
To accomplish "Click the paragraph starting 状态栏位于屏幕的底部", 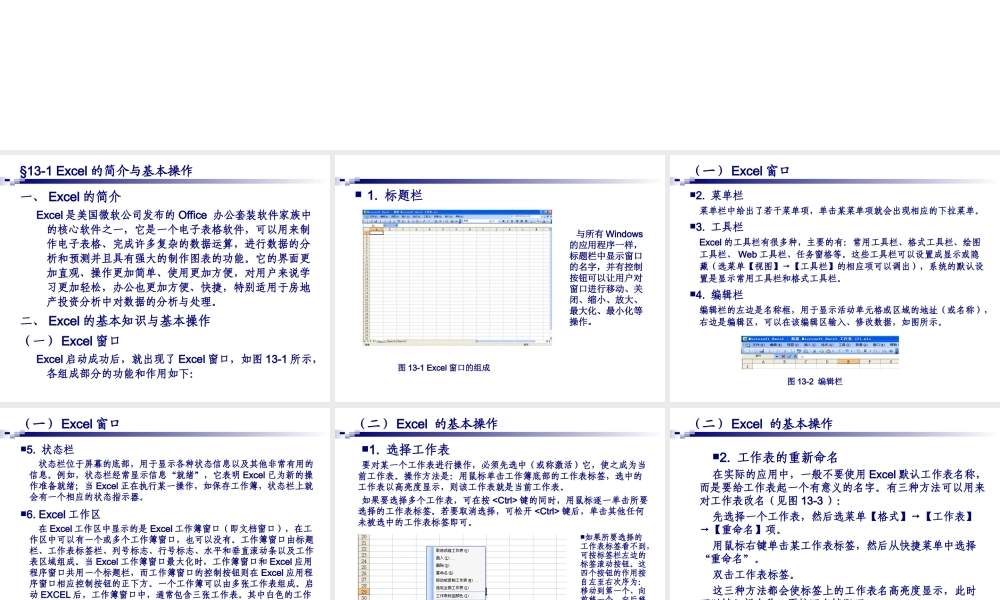I will pyautogui.click(x=171, y=480).
